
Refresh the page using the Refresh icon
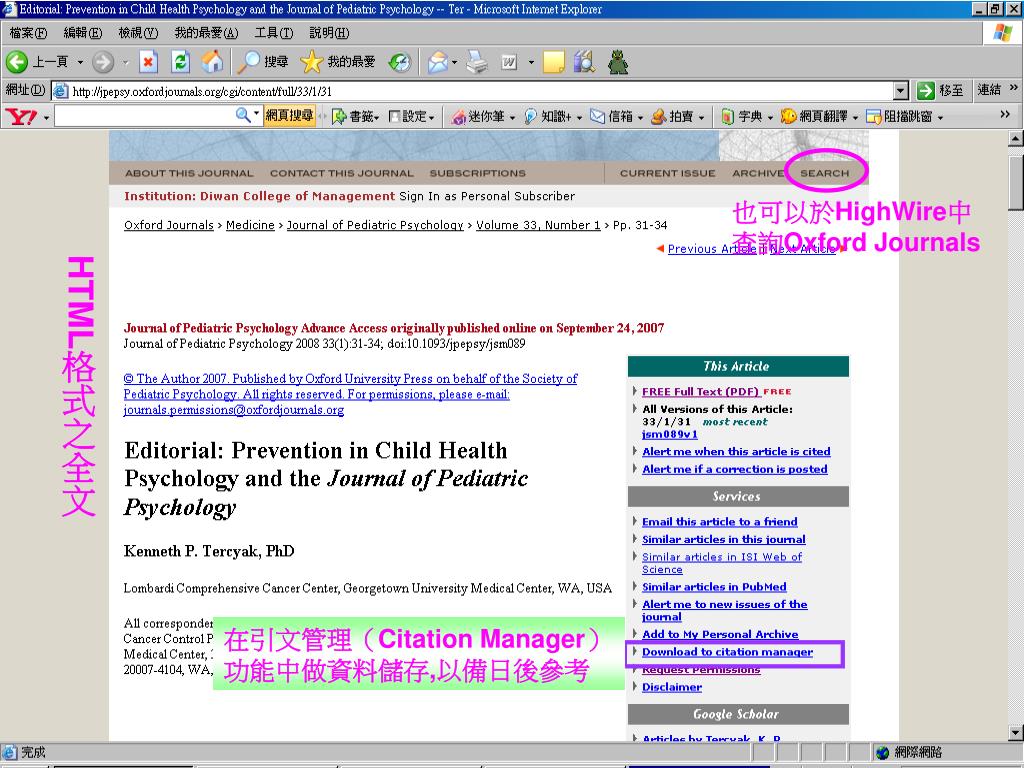(180, 62)
